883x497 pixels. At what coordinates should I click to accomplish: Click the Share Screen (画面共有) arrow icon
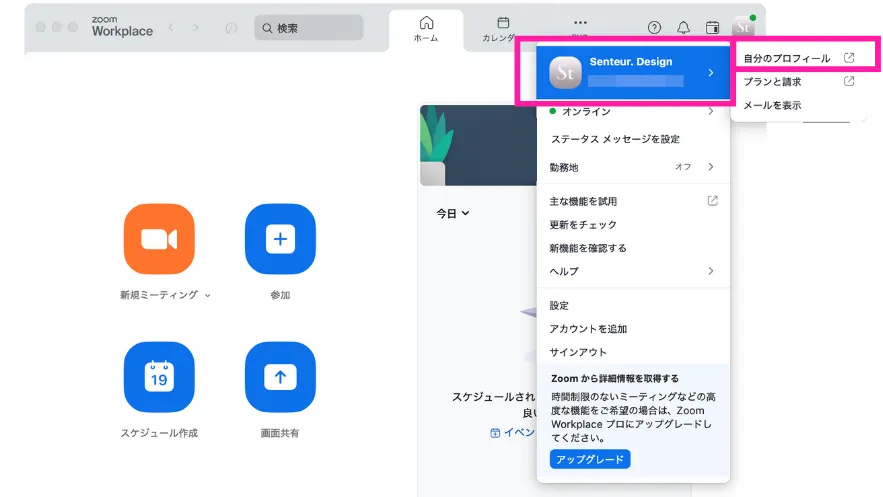point(280,377)
